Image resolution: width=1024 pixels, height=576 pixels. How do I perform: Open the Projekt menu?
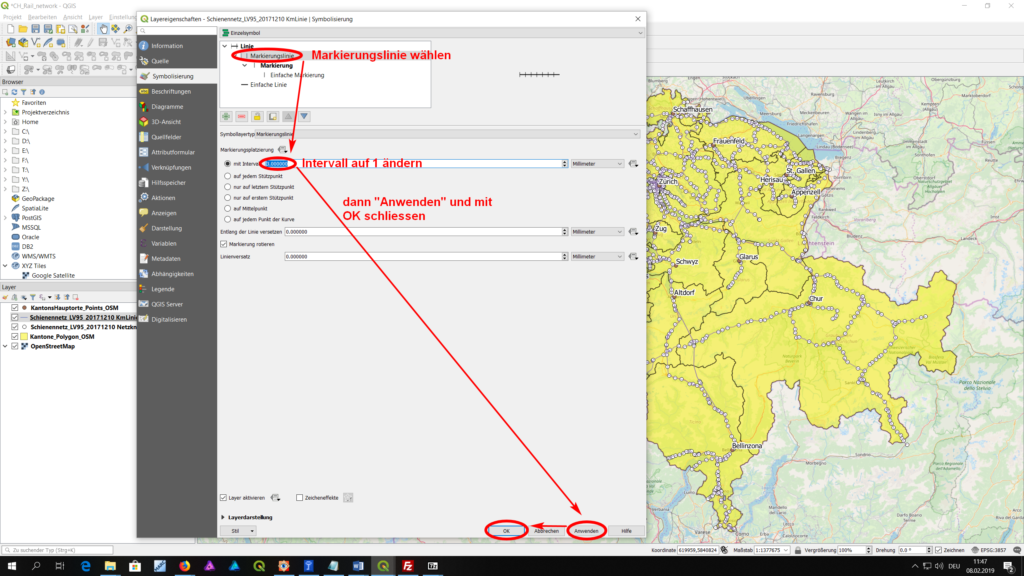tap(12, 17)
